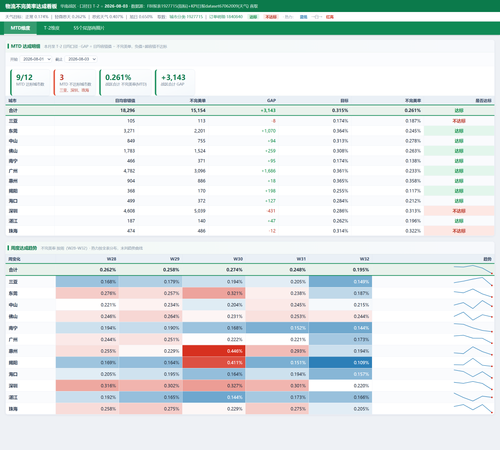Click 佛山 GAP value +259
This screenshot has width=500, height=450.
[270, 151]
